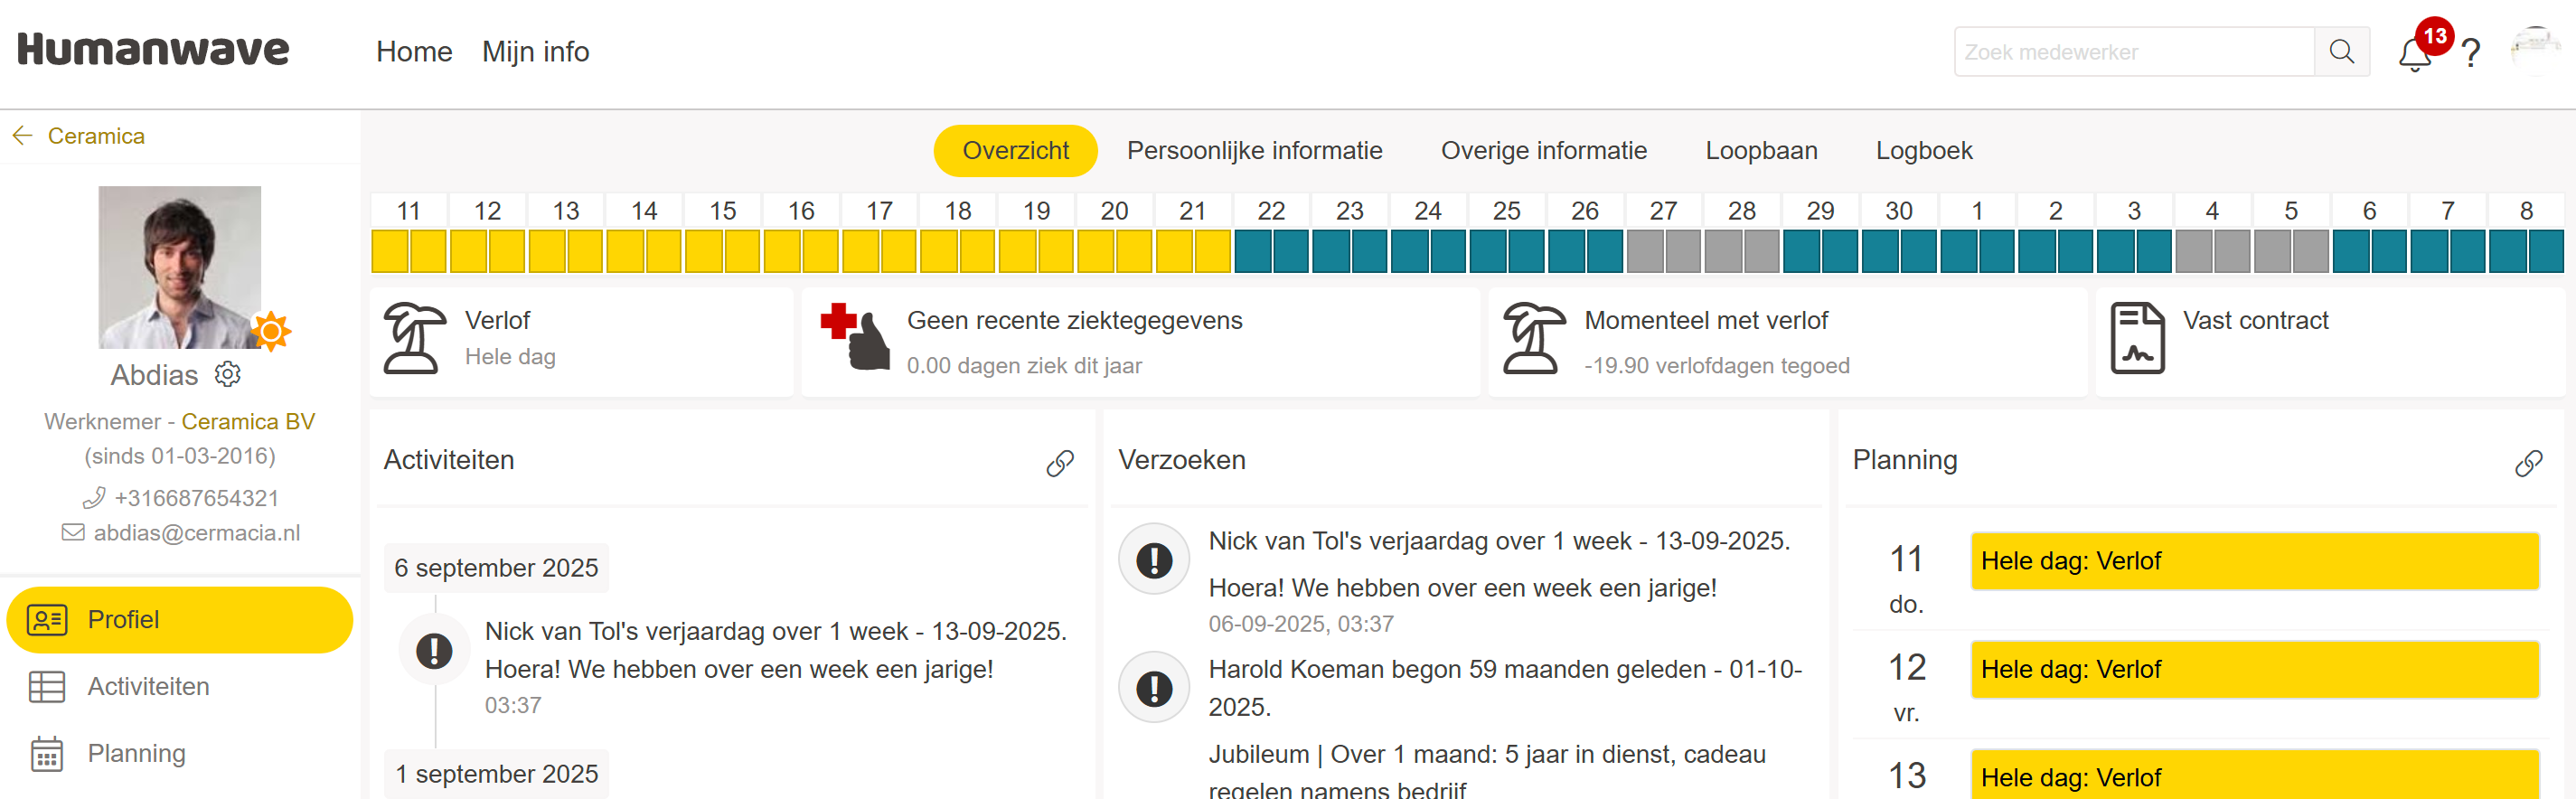Viewport: 2576px width, 799px height.
Task: Click the search magnifier button
Action: click(2341, 52)
